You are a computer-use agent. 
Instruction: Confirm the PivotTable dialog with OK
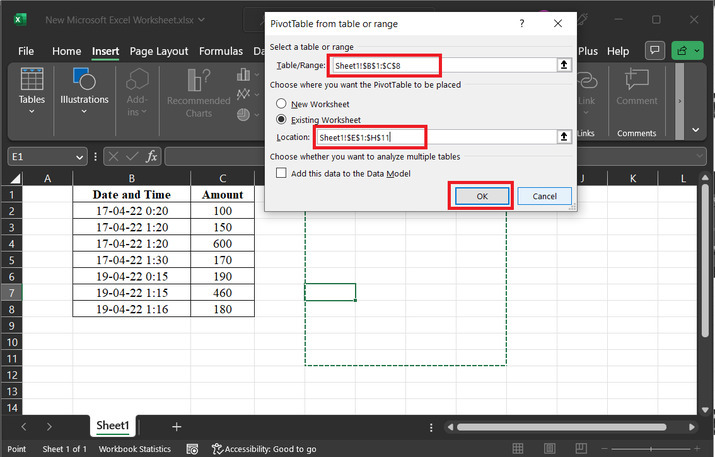click(481, 196)
